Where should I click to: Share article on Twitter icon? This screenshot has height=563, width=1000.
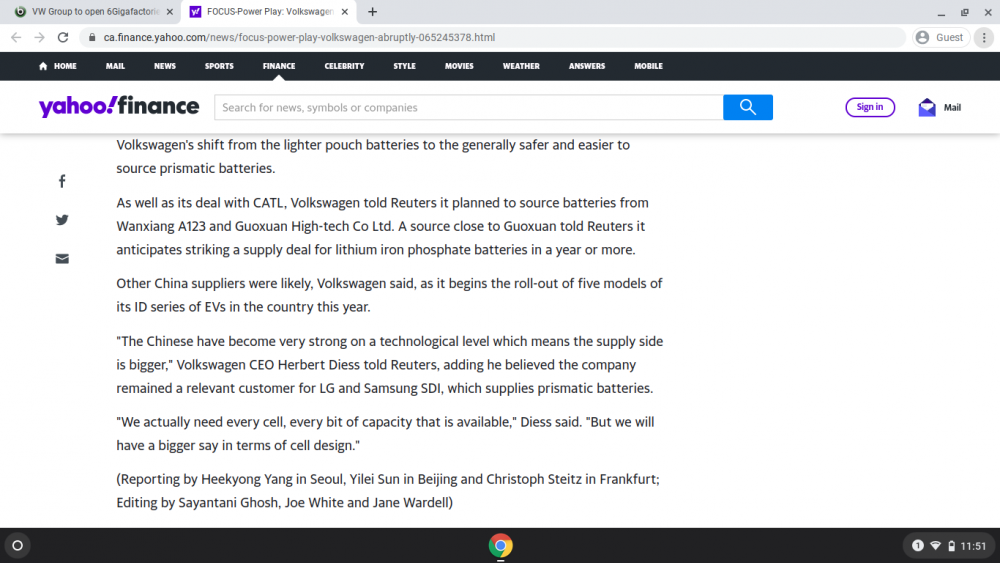pos(62,220)
